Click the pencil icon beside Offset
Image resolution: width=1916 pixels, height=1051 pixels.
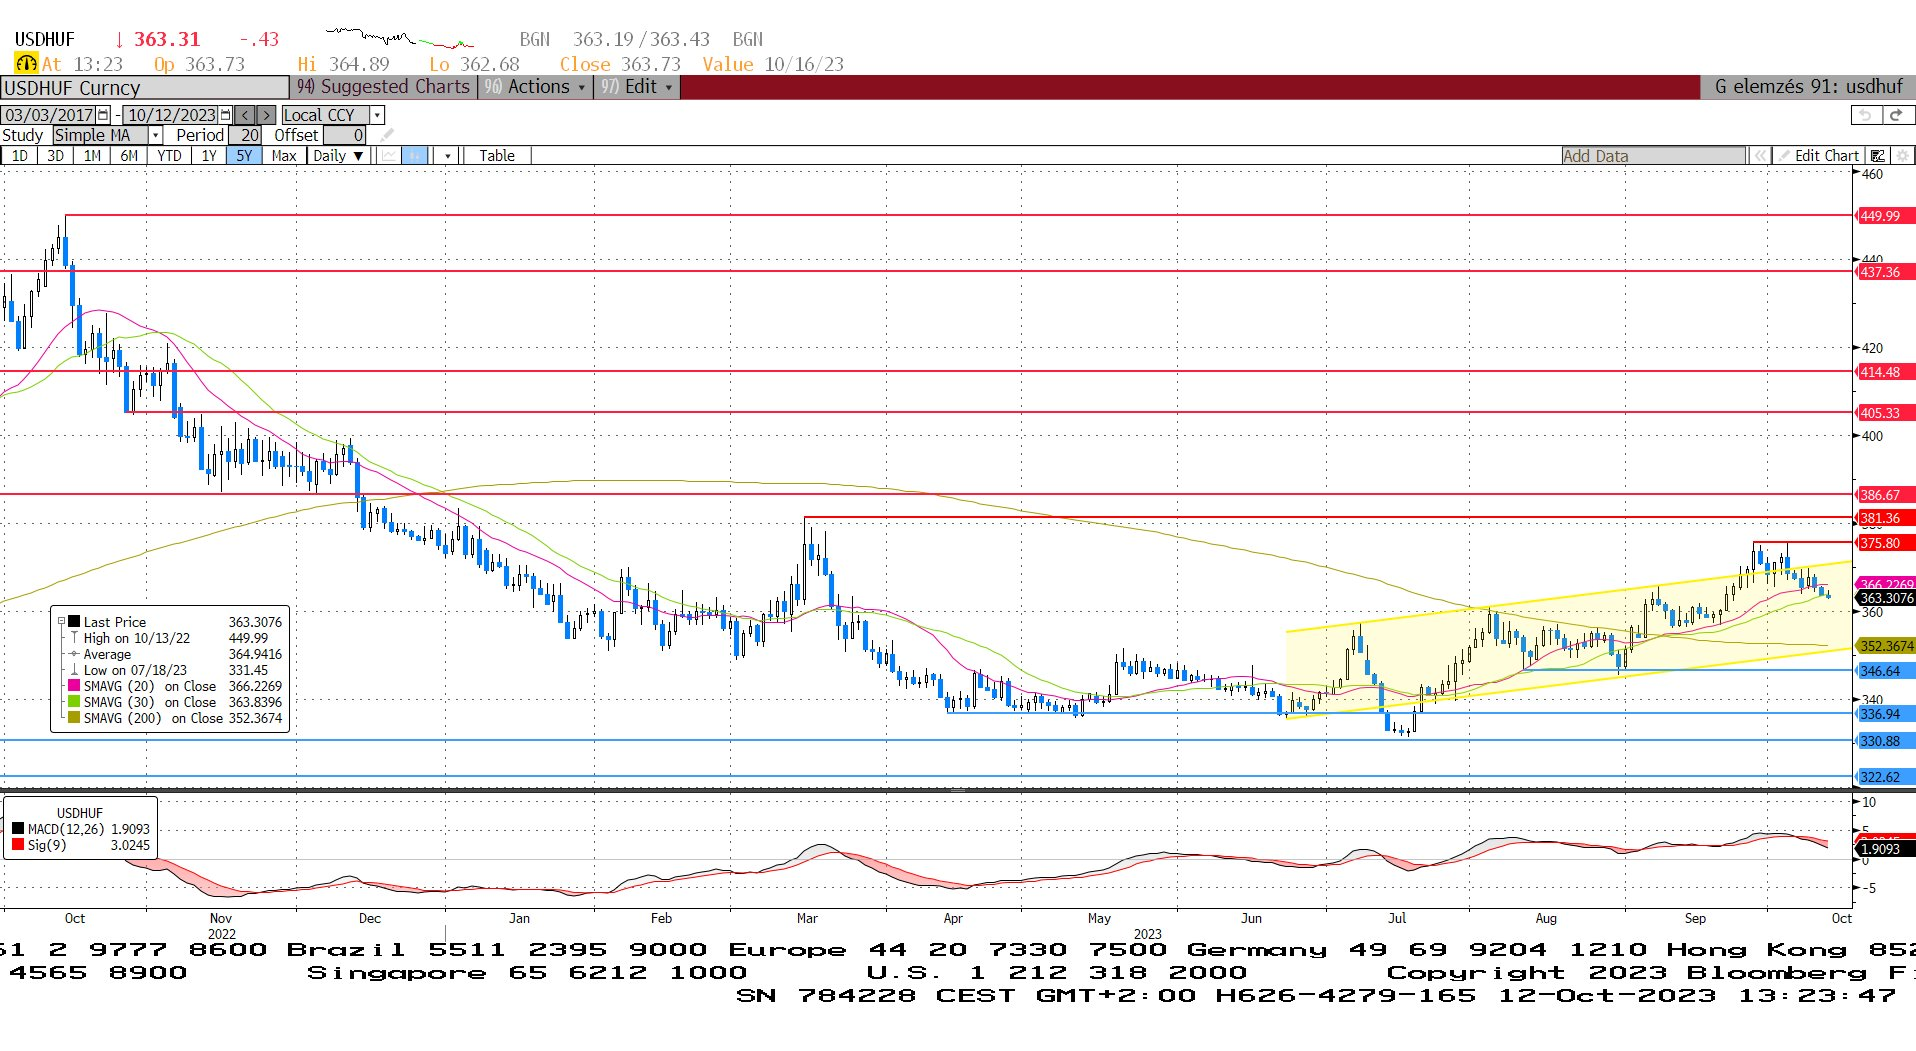pos(387,135)
